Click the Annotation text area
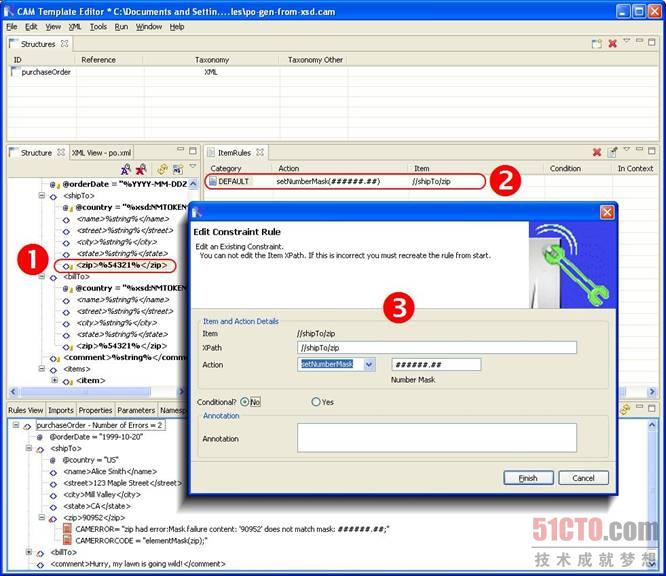The image size is (666, 576). click(437, 438)
